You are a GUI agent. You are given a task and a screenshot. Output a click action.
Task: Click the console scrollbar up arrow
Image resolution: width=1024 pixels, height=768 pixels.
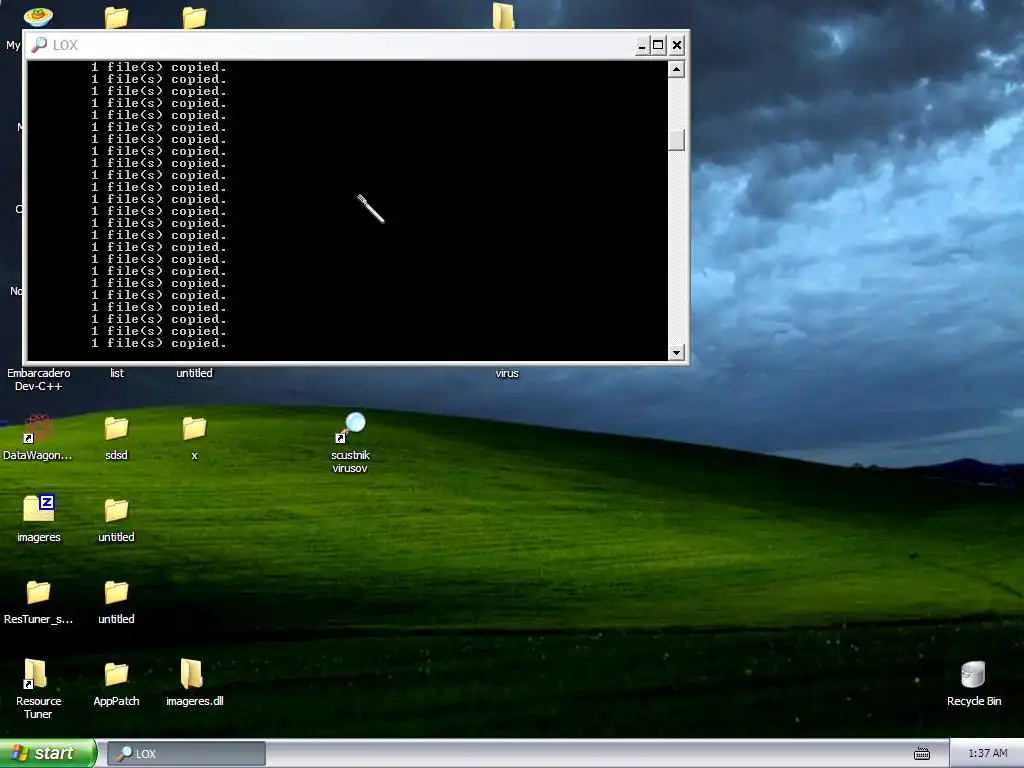[x=676, y=69]
